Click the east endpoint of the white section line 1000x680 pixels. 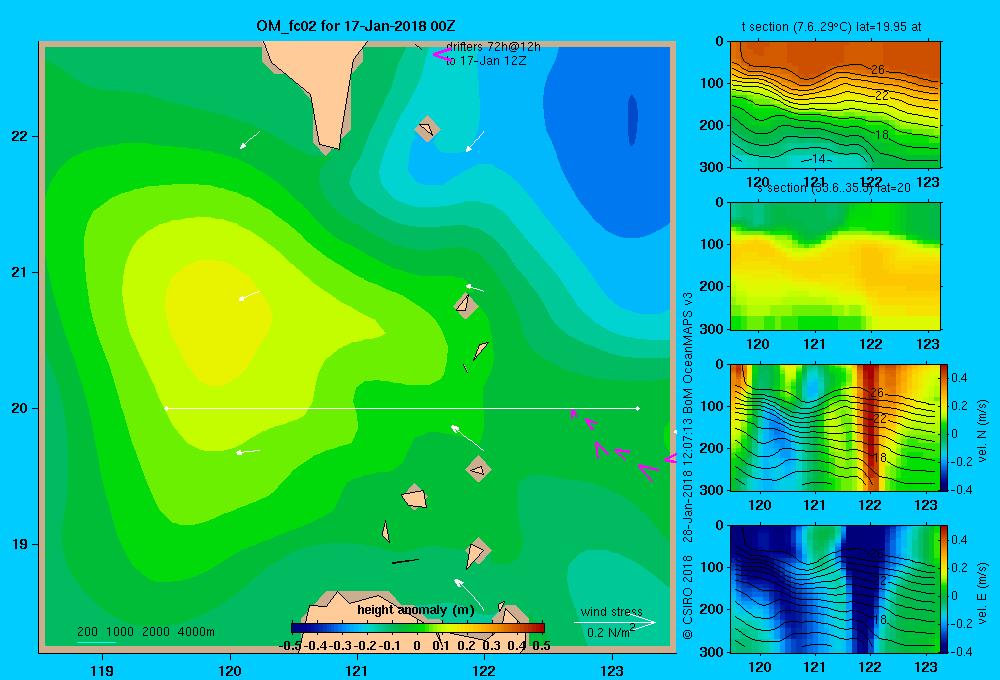(638, 408)
